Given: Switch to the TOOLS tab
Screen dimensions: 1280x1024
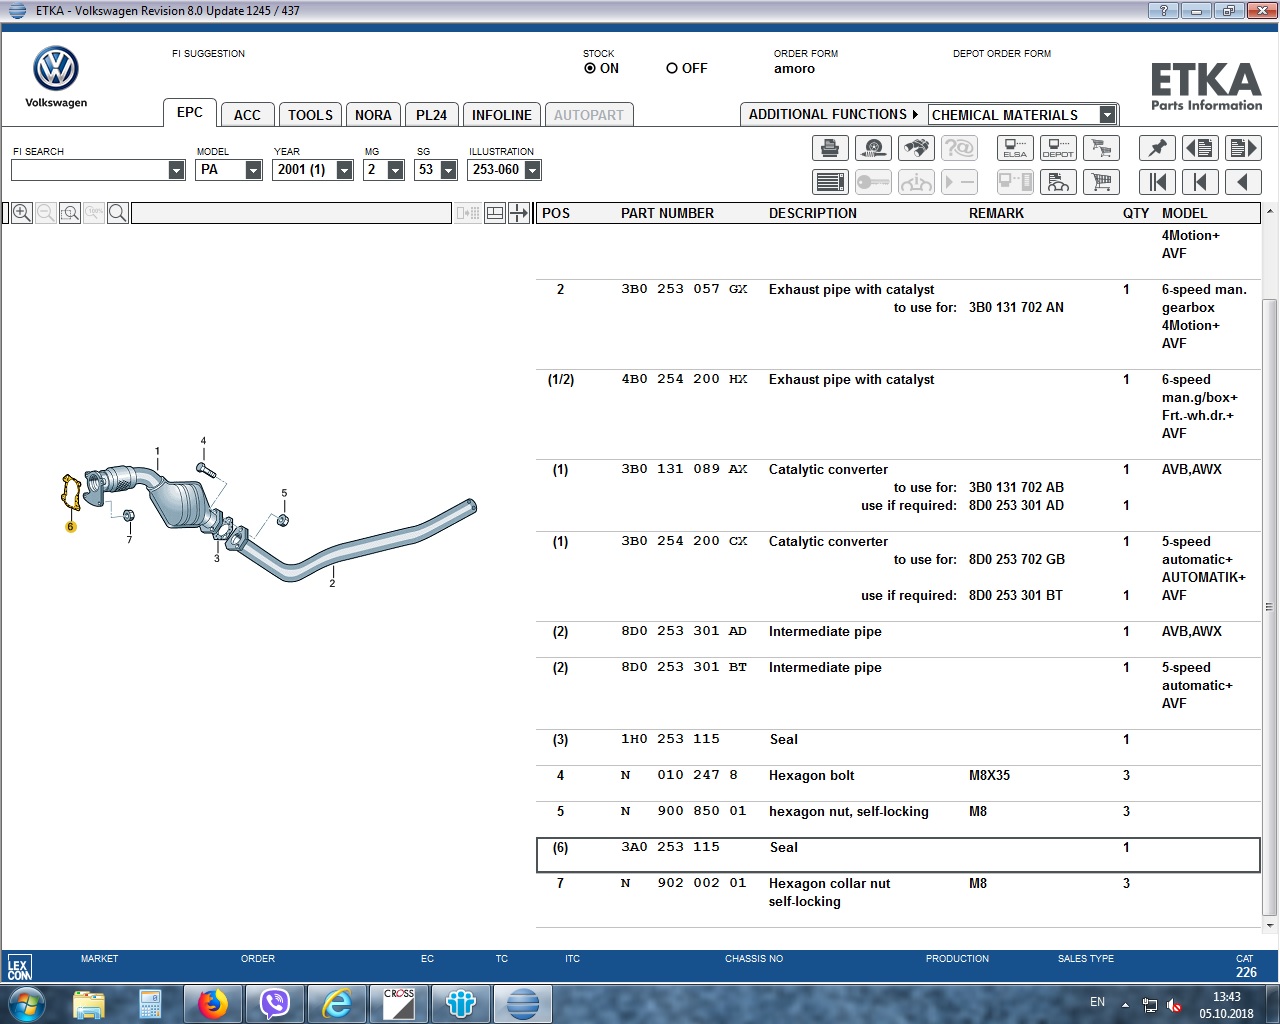Looking at the screenshot, I should click(310, 115).
